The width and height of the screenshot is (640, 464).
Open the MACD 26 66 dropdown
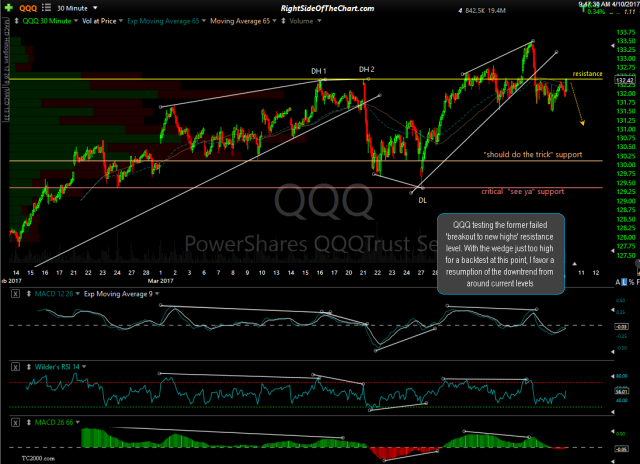[78, 422]
